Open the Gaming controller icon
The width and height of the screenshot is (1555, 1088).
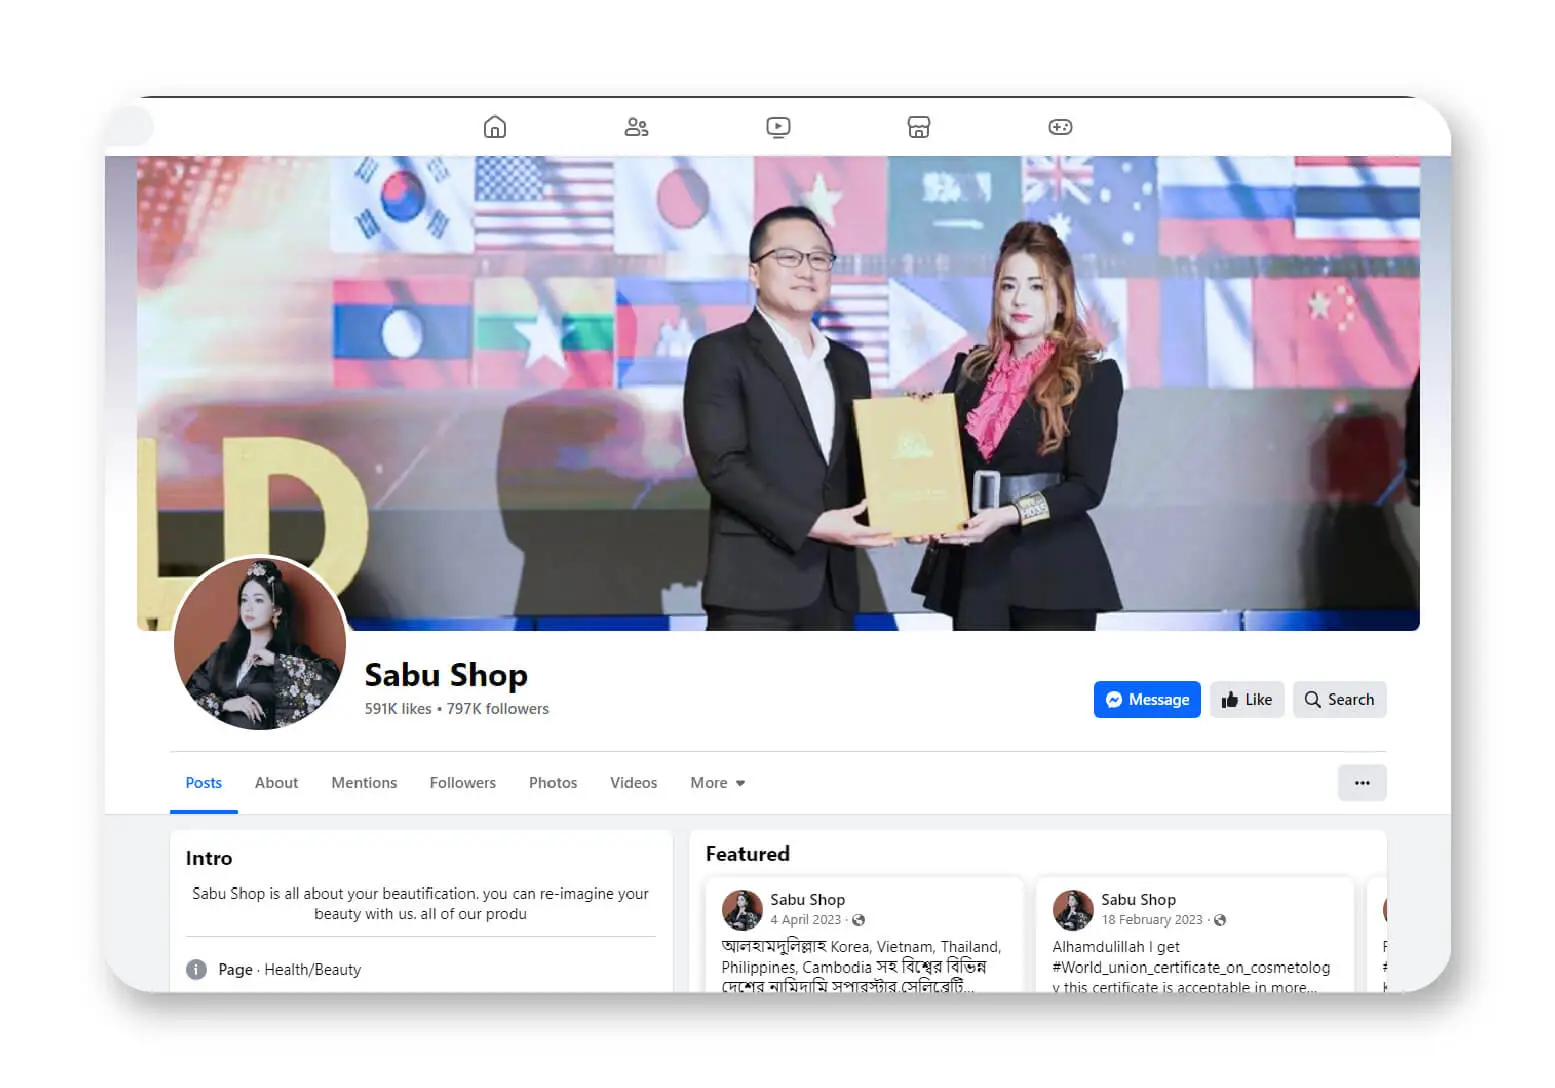click(x=1060, y=127)
